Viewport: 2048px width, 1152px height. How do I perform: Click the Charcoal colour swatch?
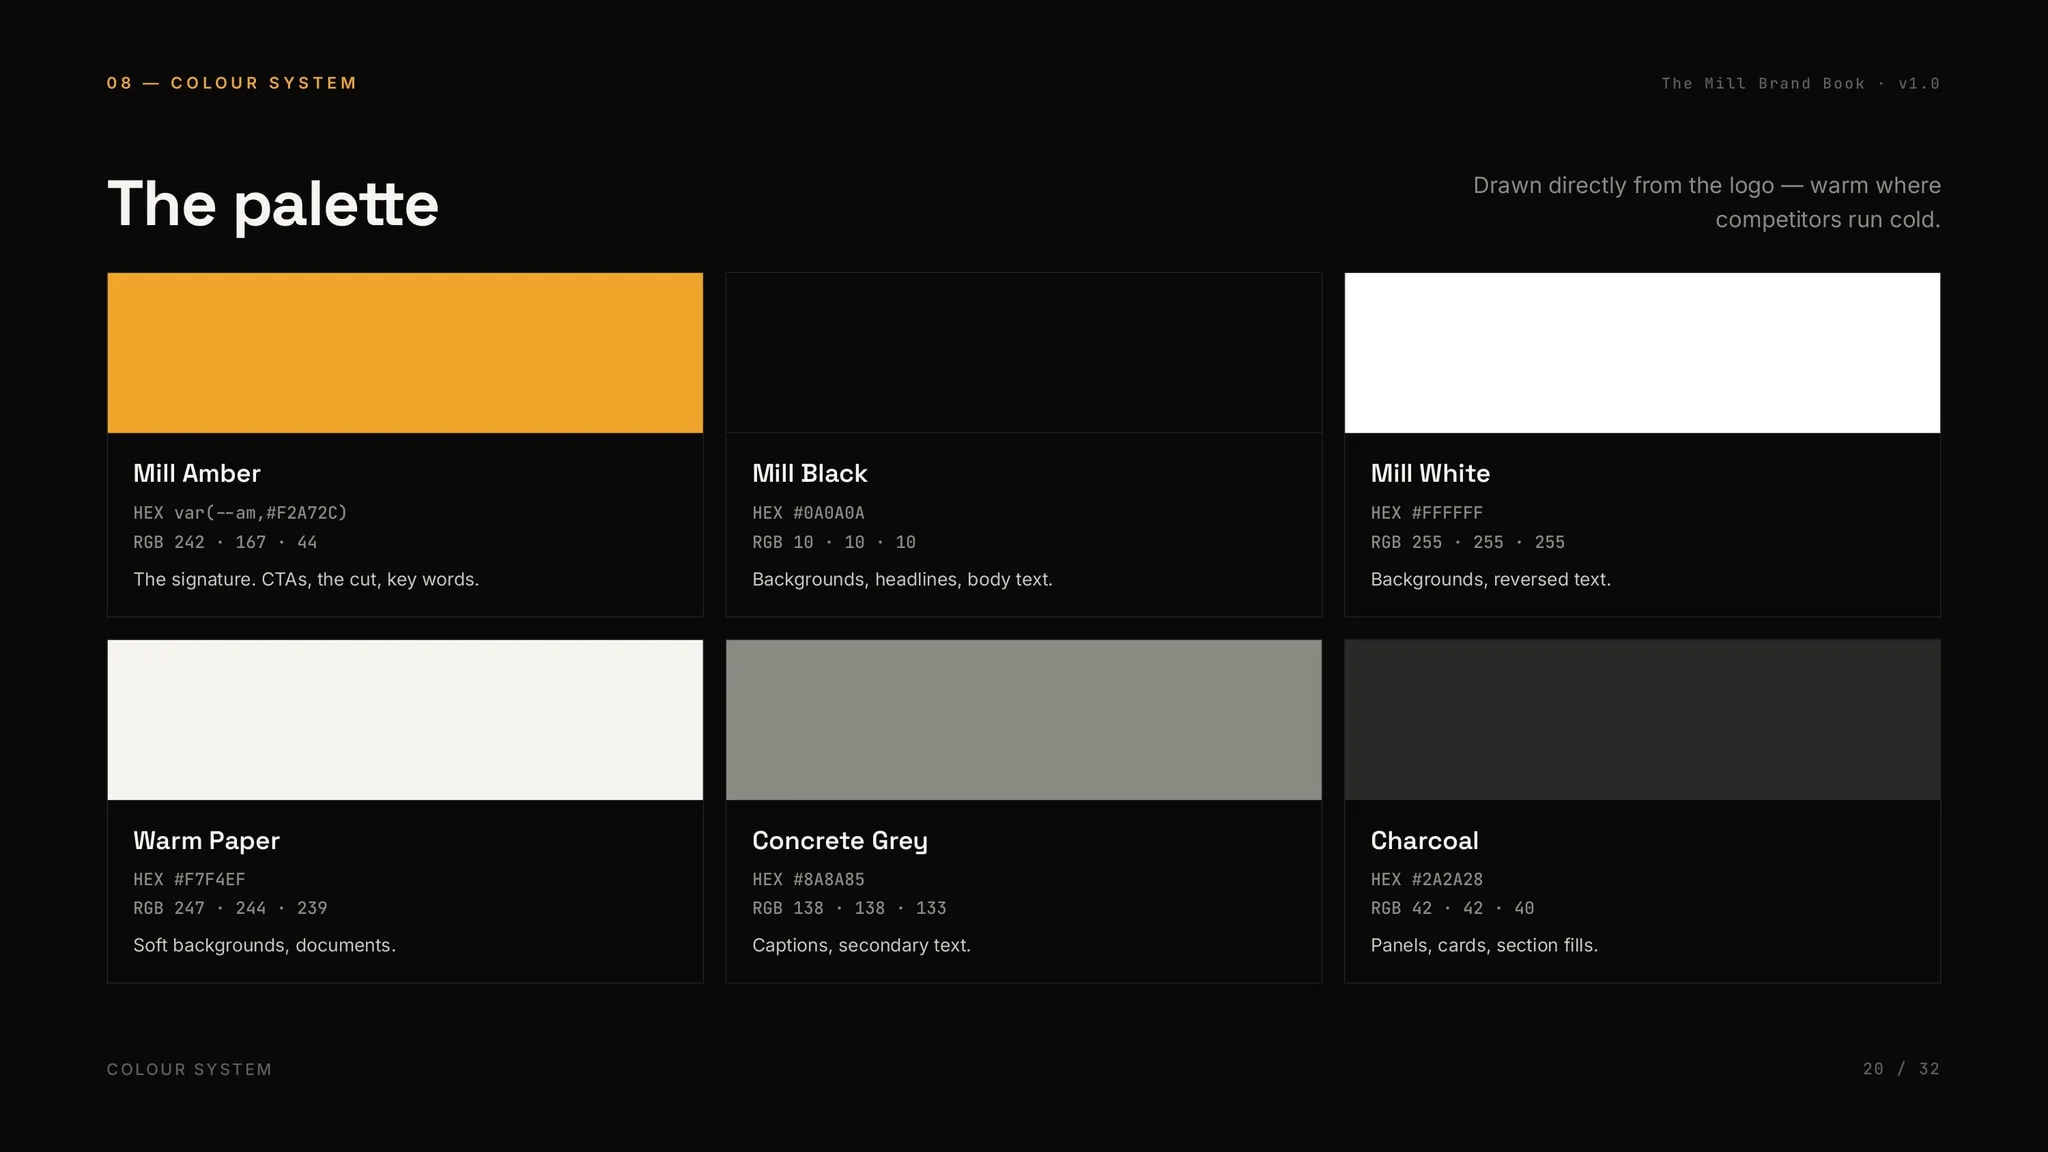(x=1642, y=720)
